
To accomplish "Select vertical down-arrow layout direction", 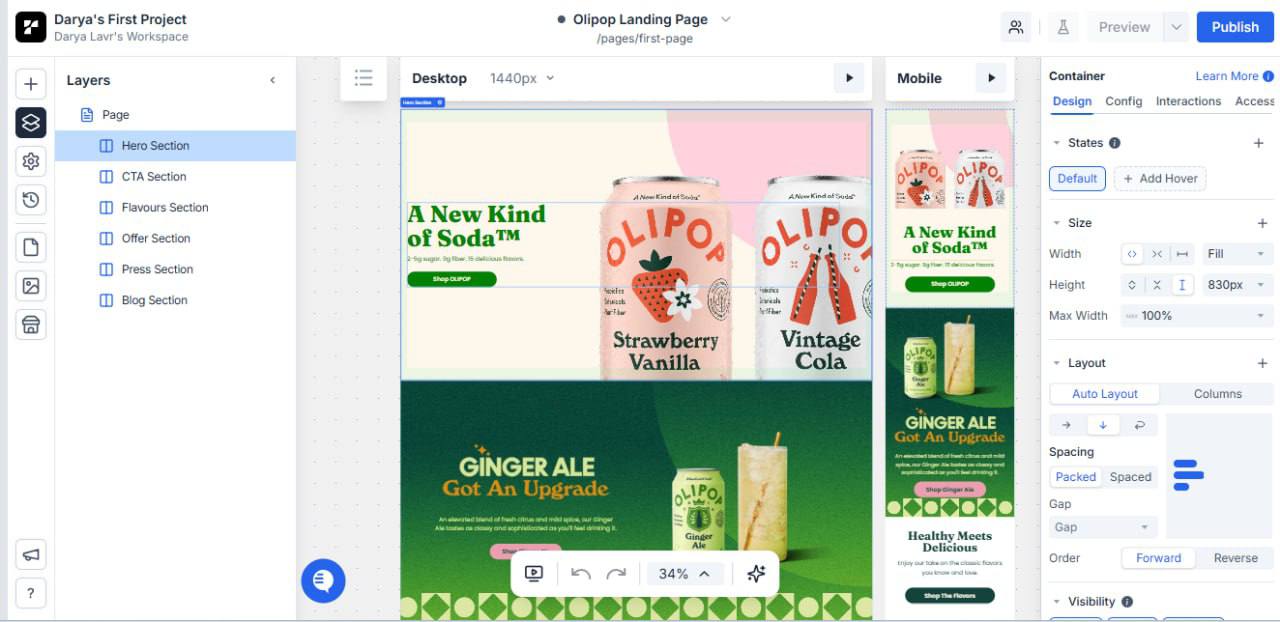I will coord(1103,425).
